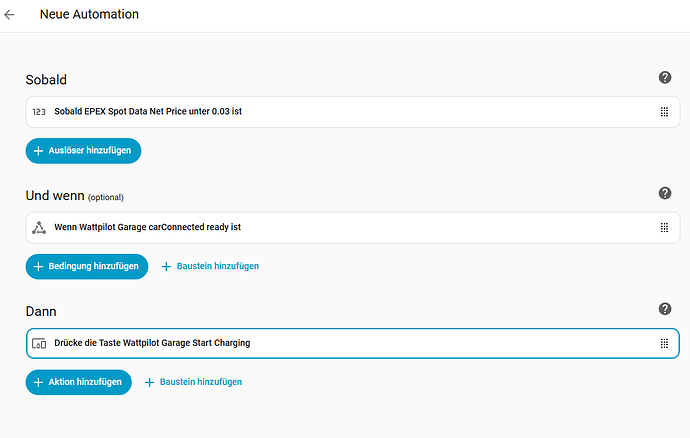Click the Neue Automation page title
690x438 pixels.
pyautogui.click(x=89, y=15)
